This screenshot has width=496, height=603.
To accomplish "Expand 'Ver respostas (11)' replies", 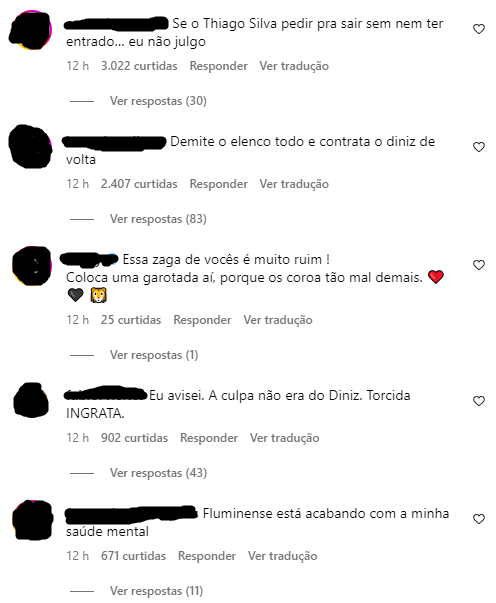I will (156, 591).
